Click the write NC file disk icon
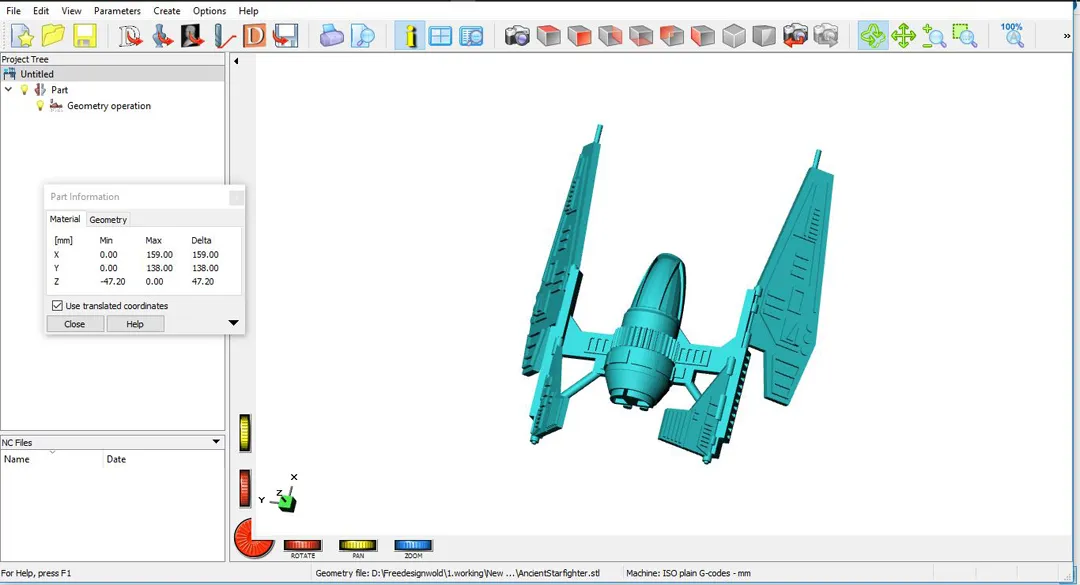Screen dimensions: 1080x585 [x=286, y=36]
